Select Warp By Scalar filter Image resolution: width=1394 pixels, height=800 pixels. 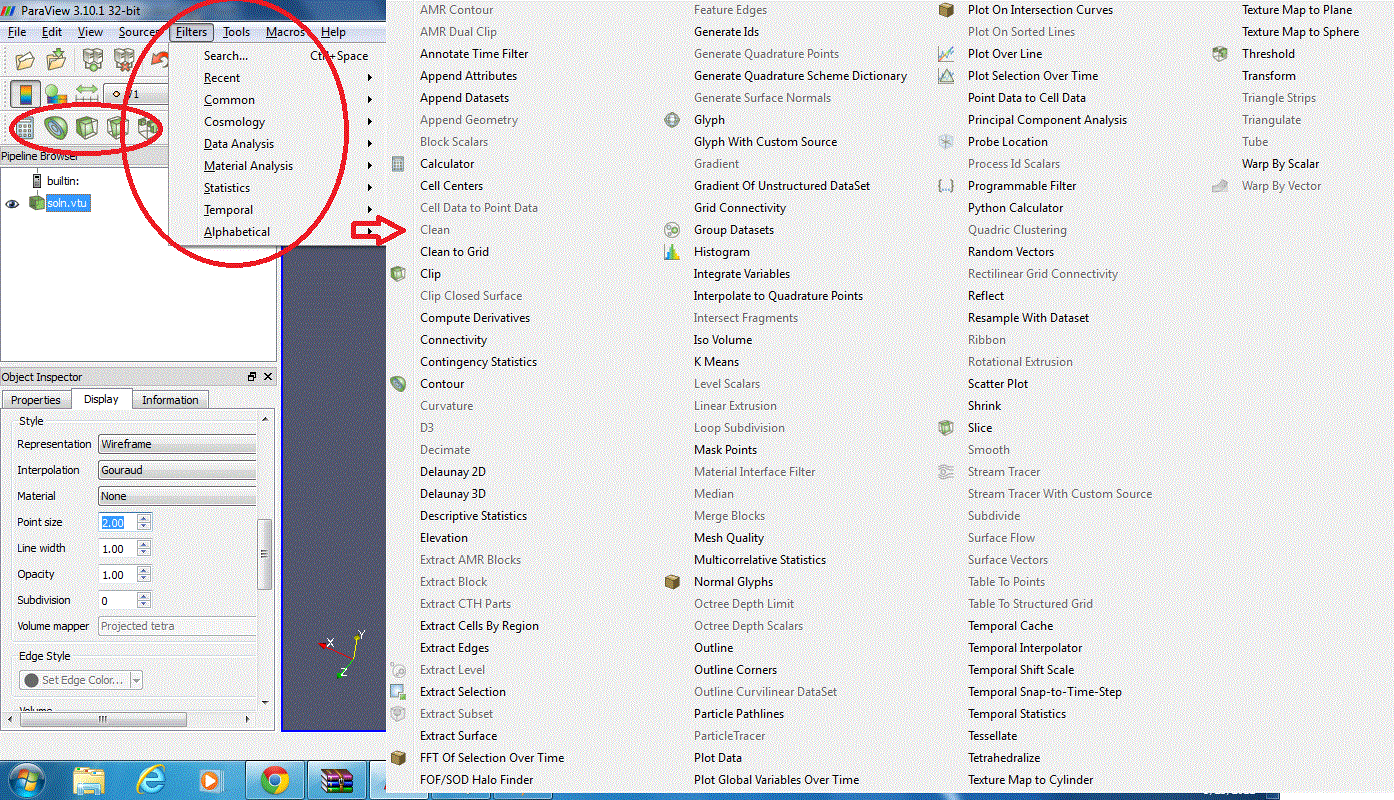(1280, 164)
